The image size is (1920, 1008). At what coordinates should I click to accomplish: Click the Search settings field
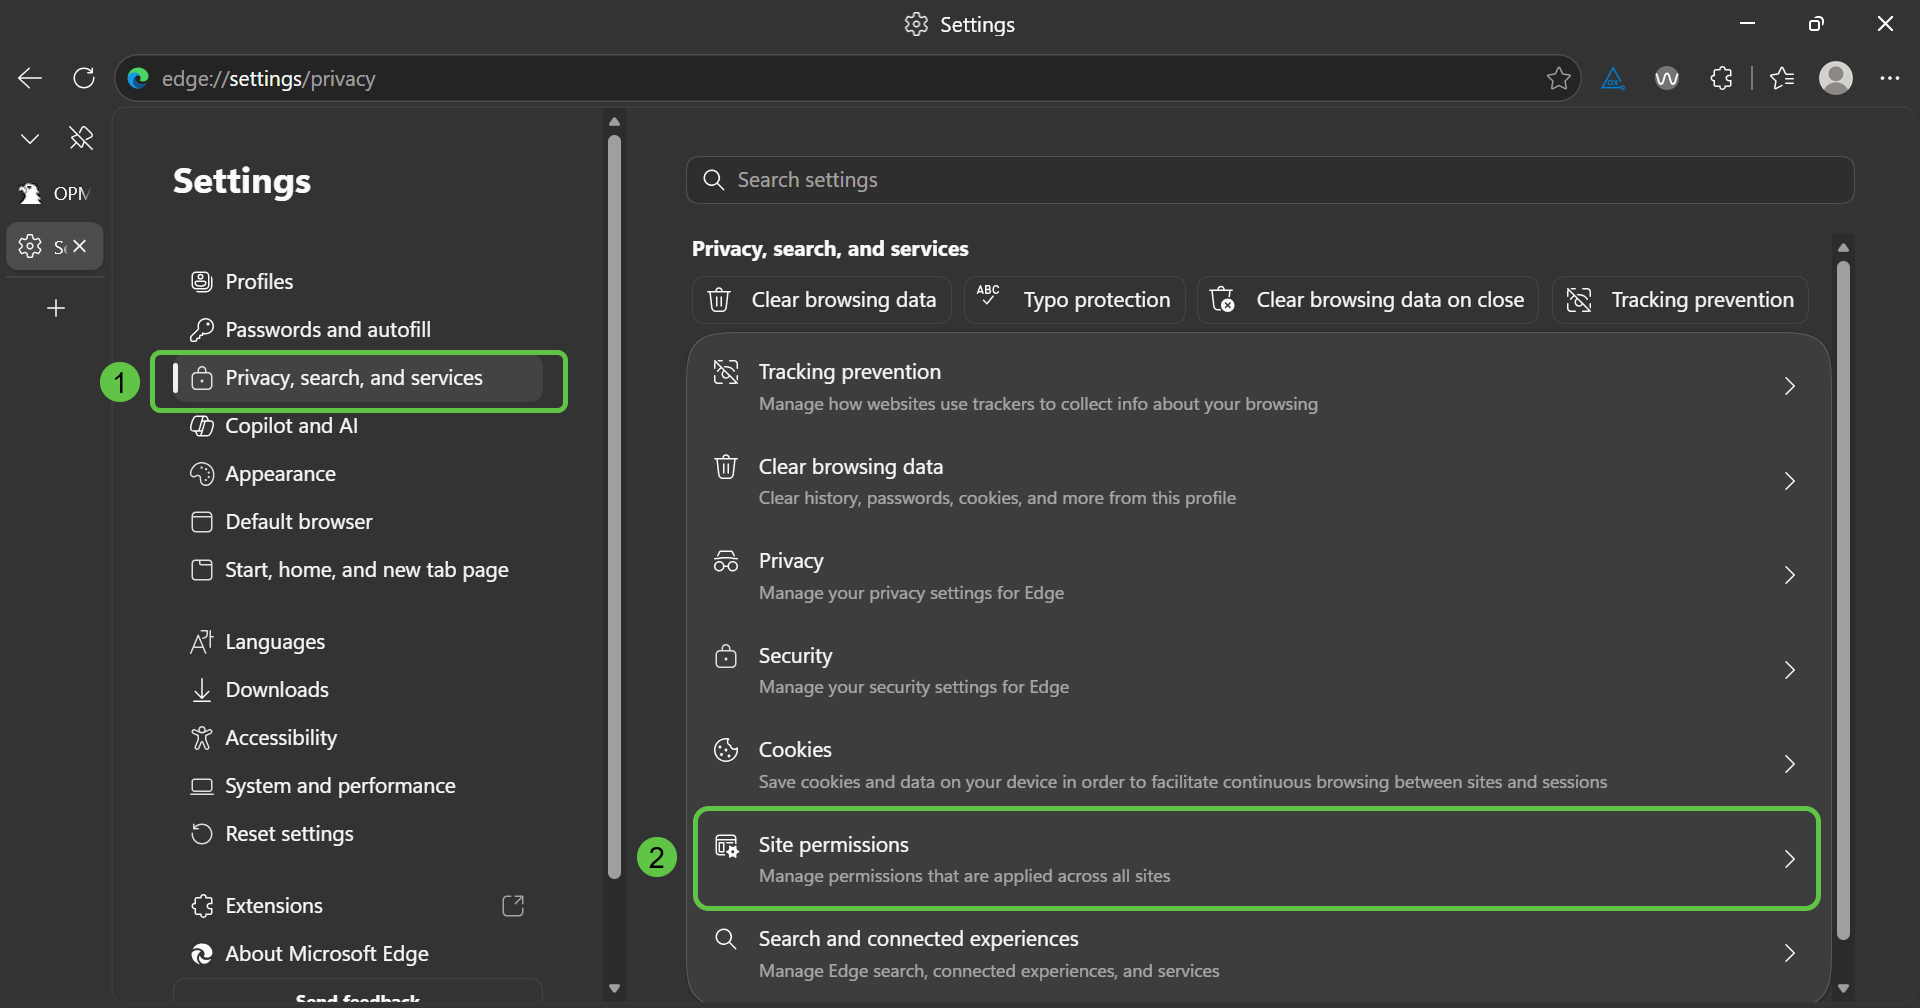1270,180
